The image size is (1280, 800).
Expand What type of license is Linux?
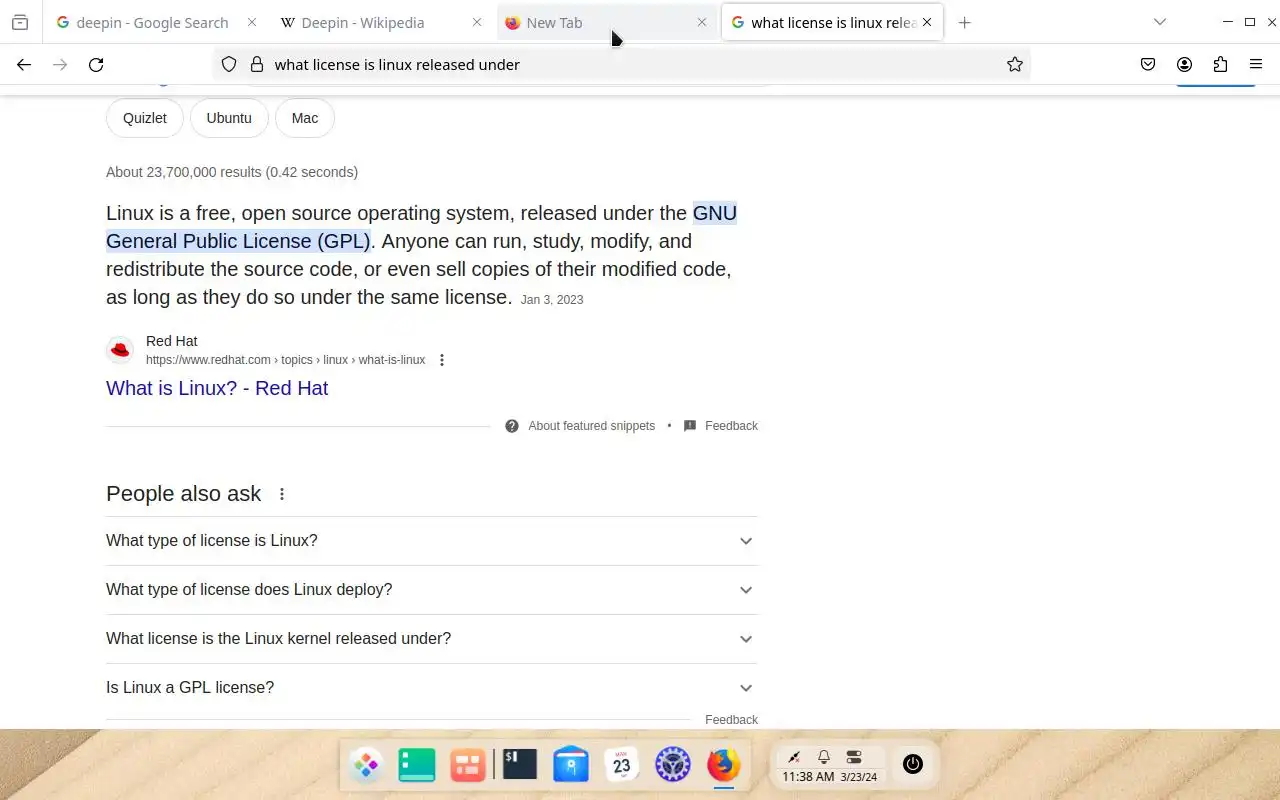(432, 541)
